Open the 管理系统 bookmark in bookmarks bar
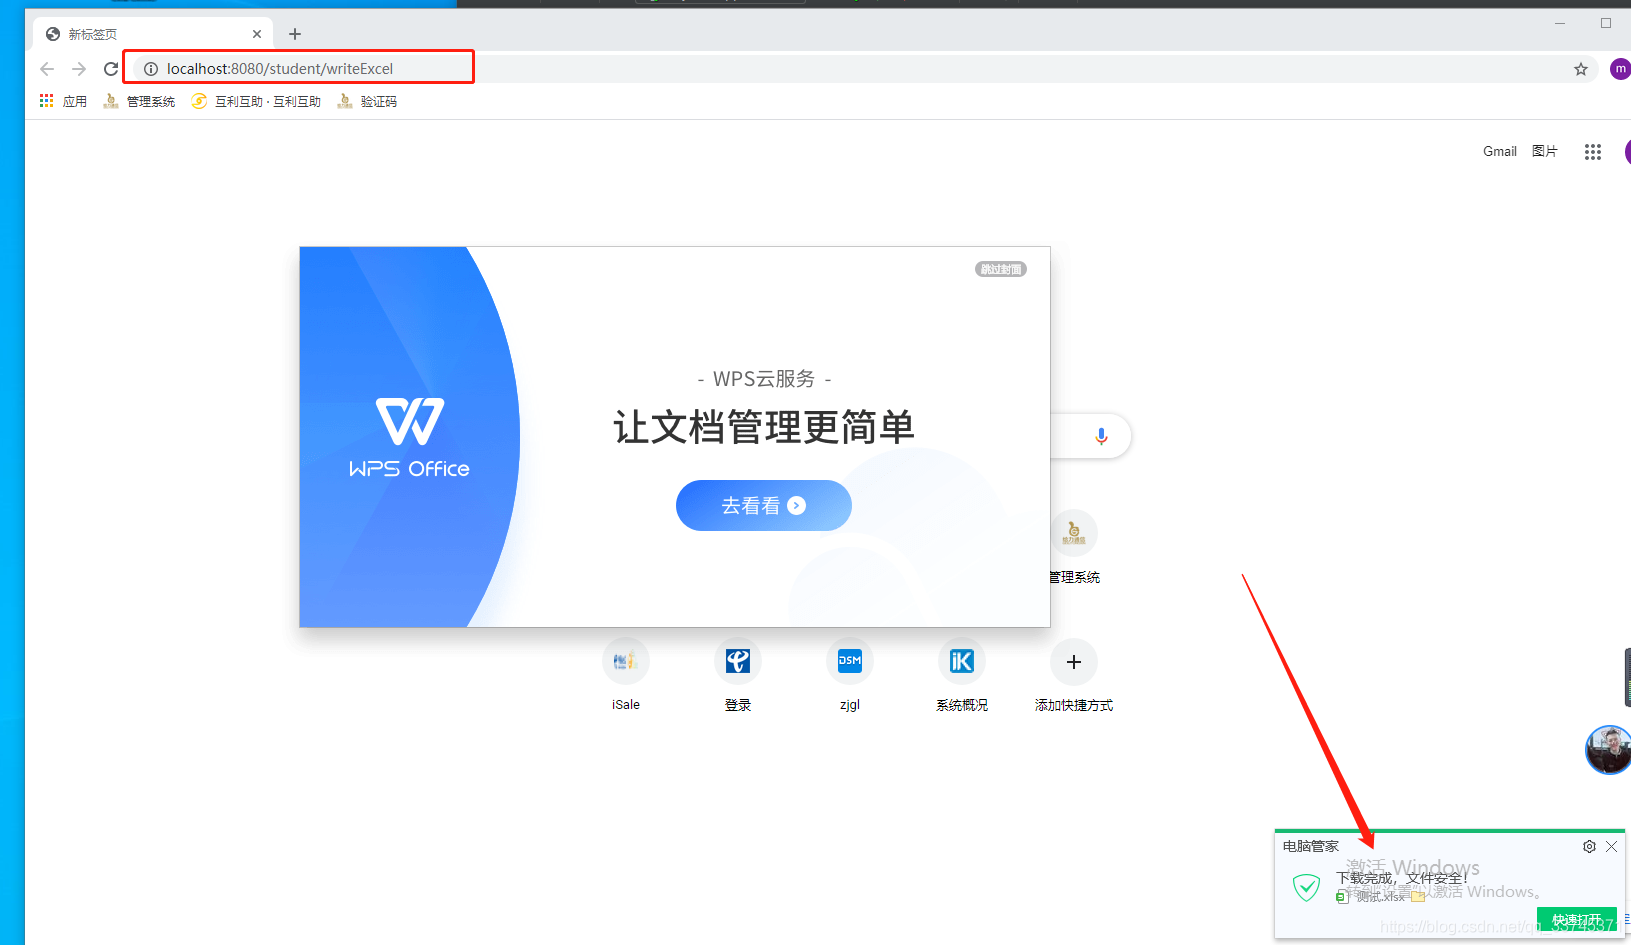The height and width of the screenshot is (945, 1631). coord(139,101)
